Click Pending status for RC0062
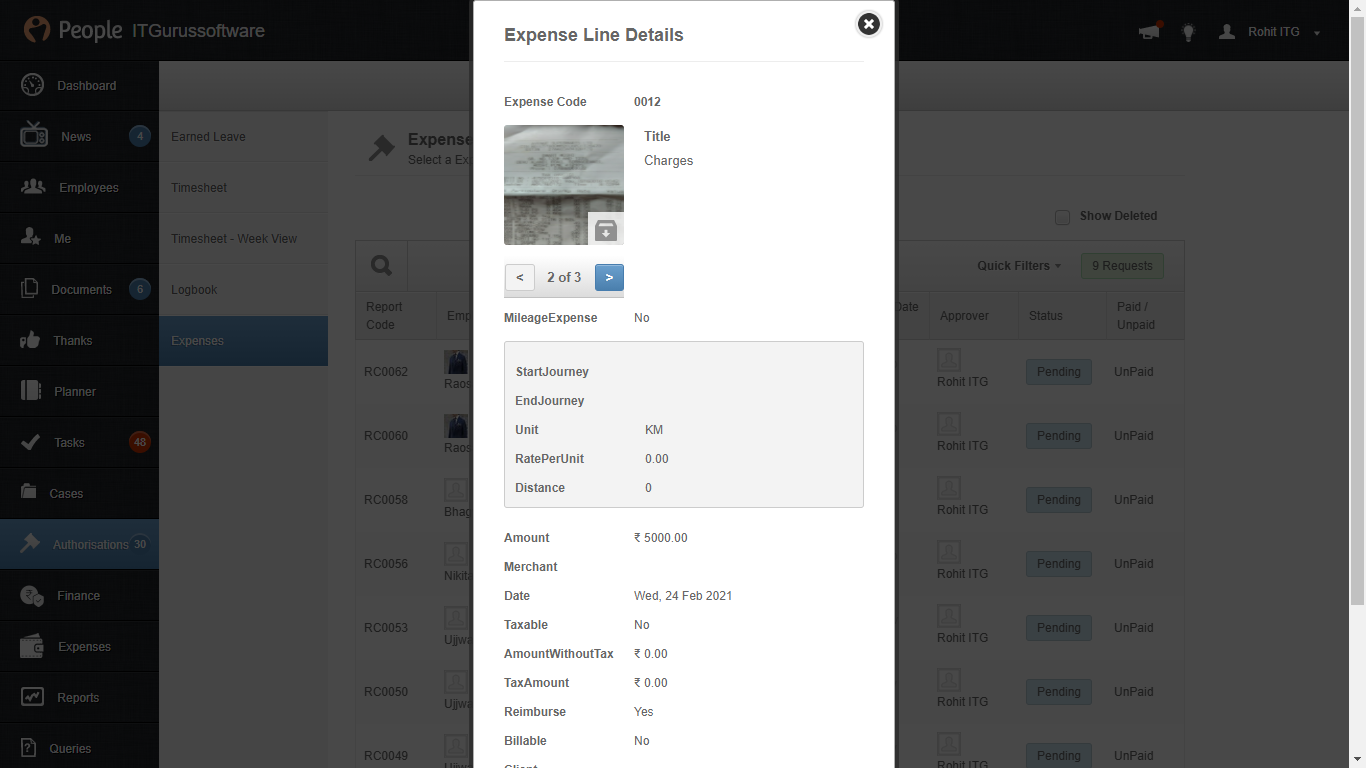 tap(1058, 372)
